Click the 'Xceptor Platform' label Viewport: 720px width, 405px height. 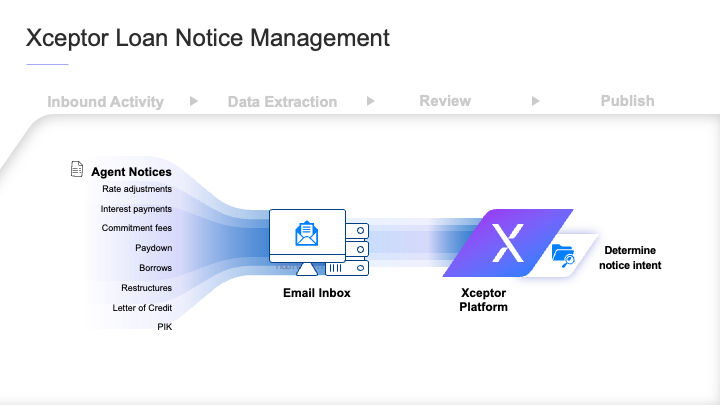tap(484, 300)
